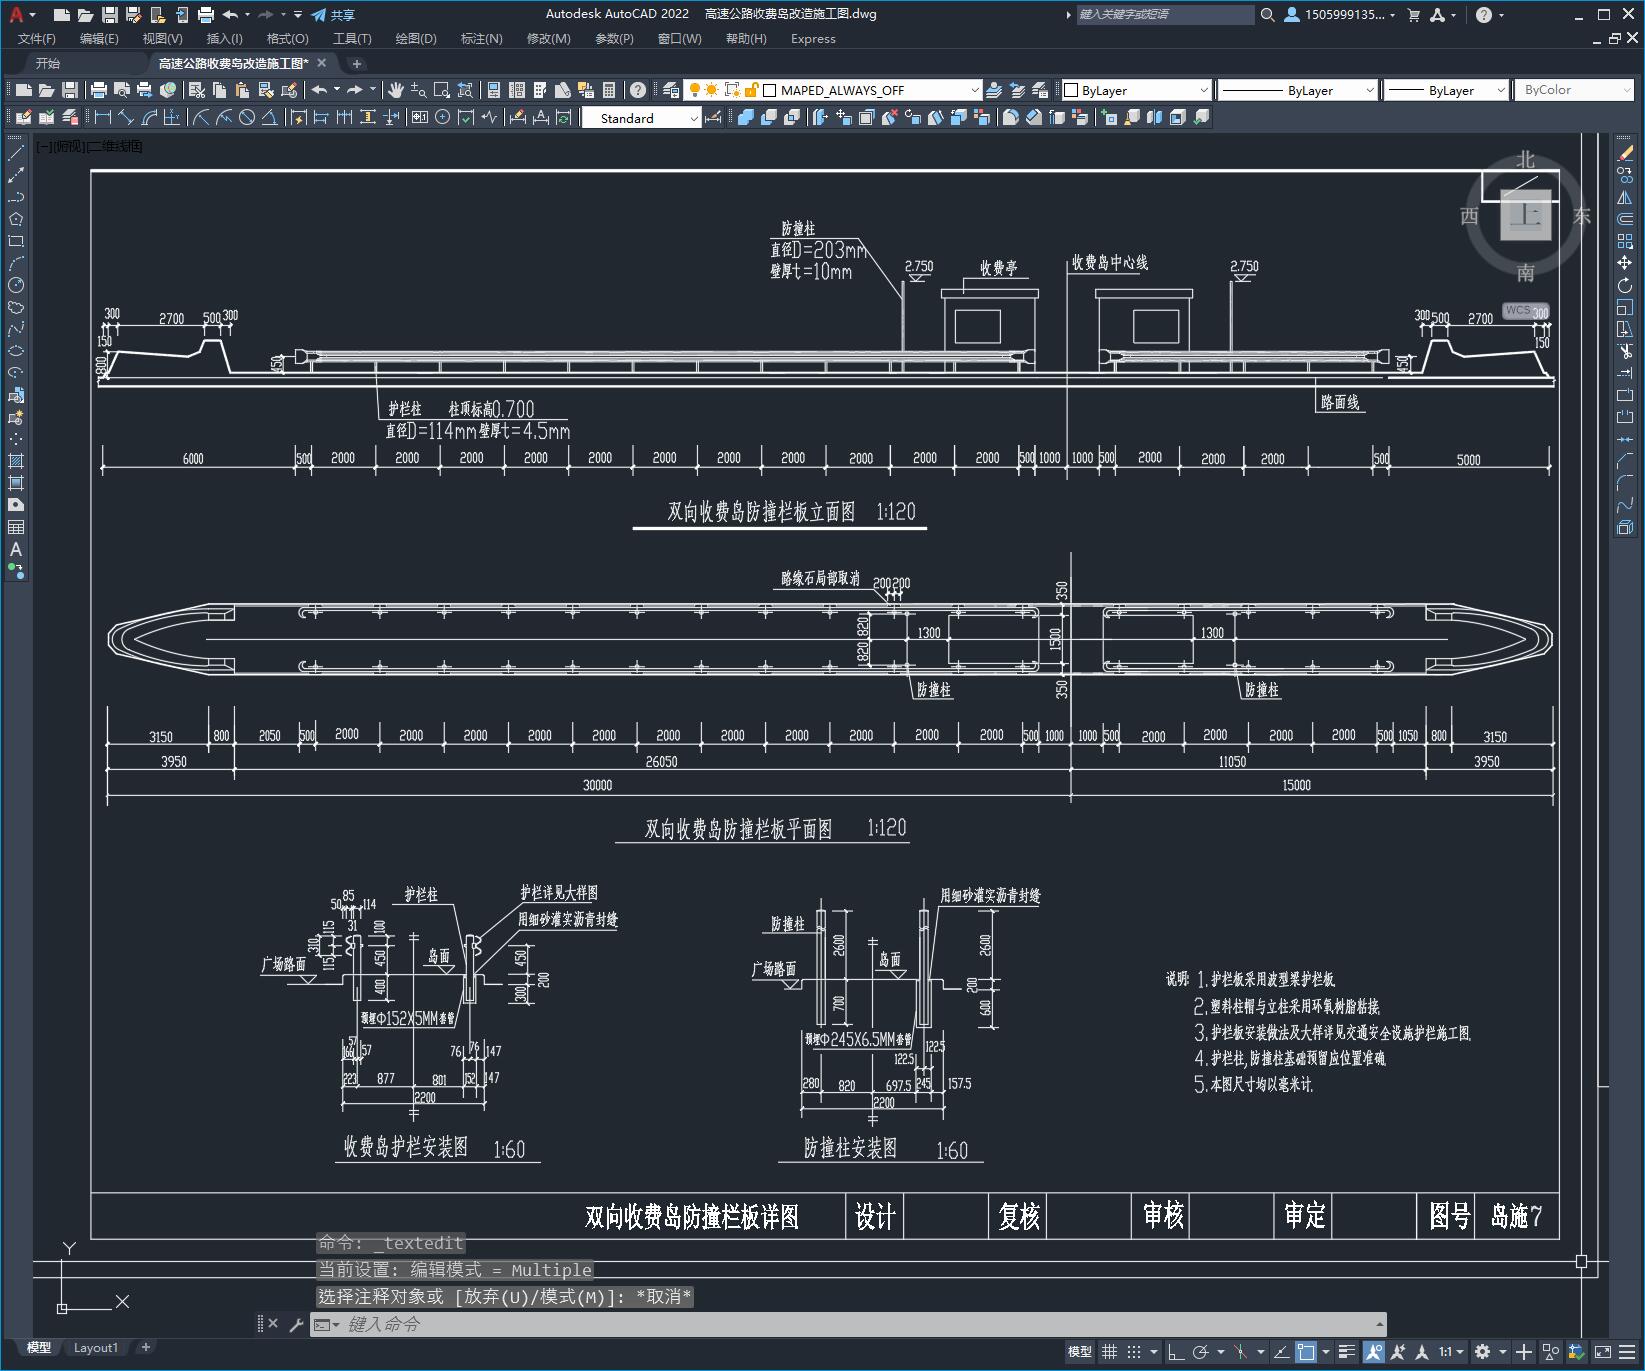Click the Linear dimension tool icon

(x=101, y=118)
